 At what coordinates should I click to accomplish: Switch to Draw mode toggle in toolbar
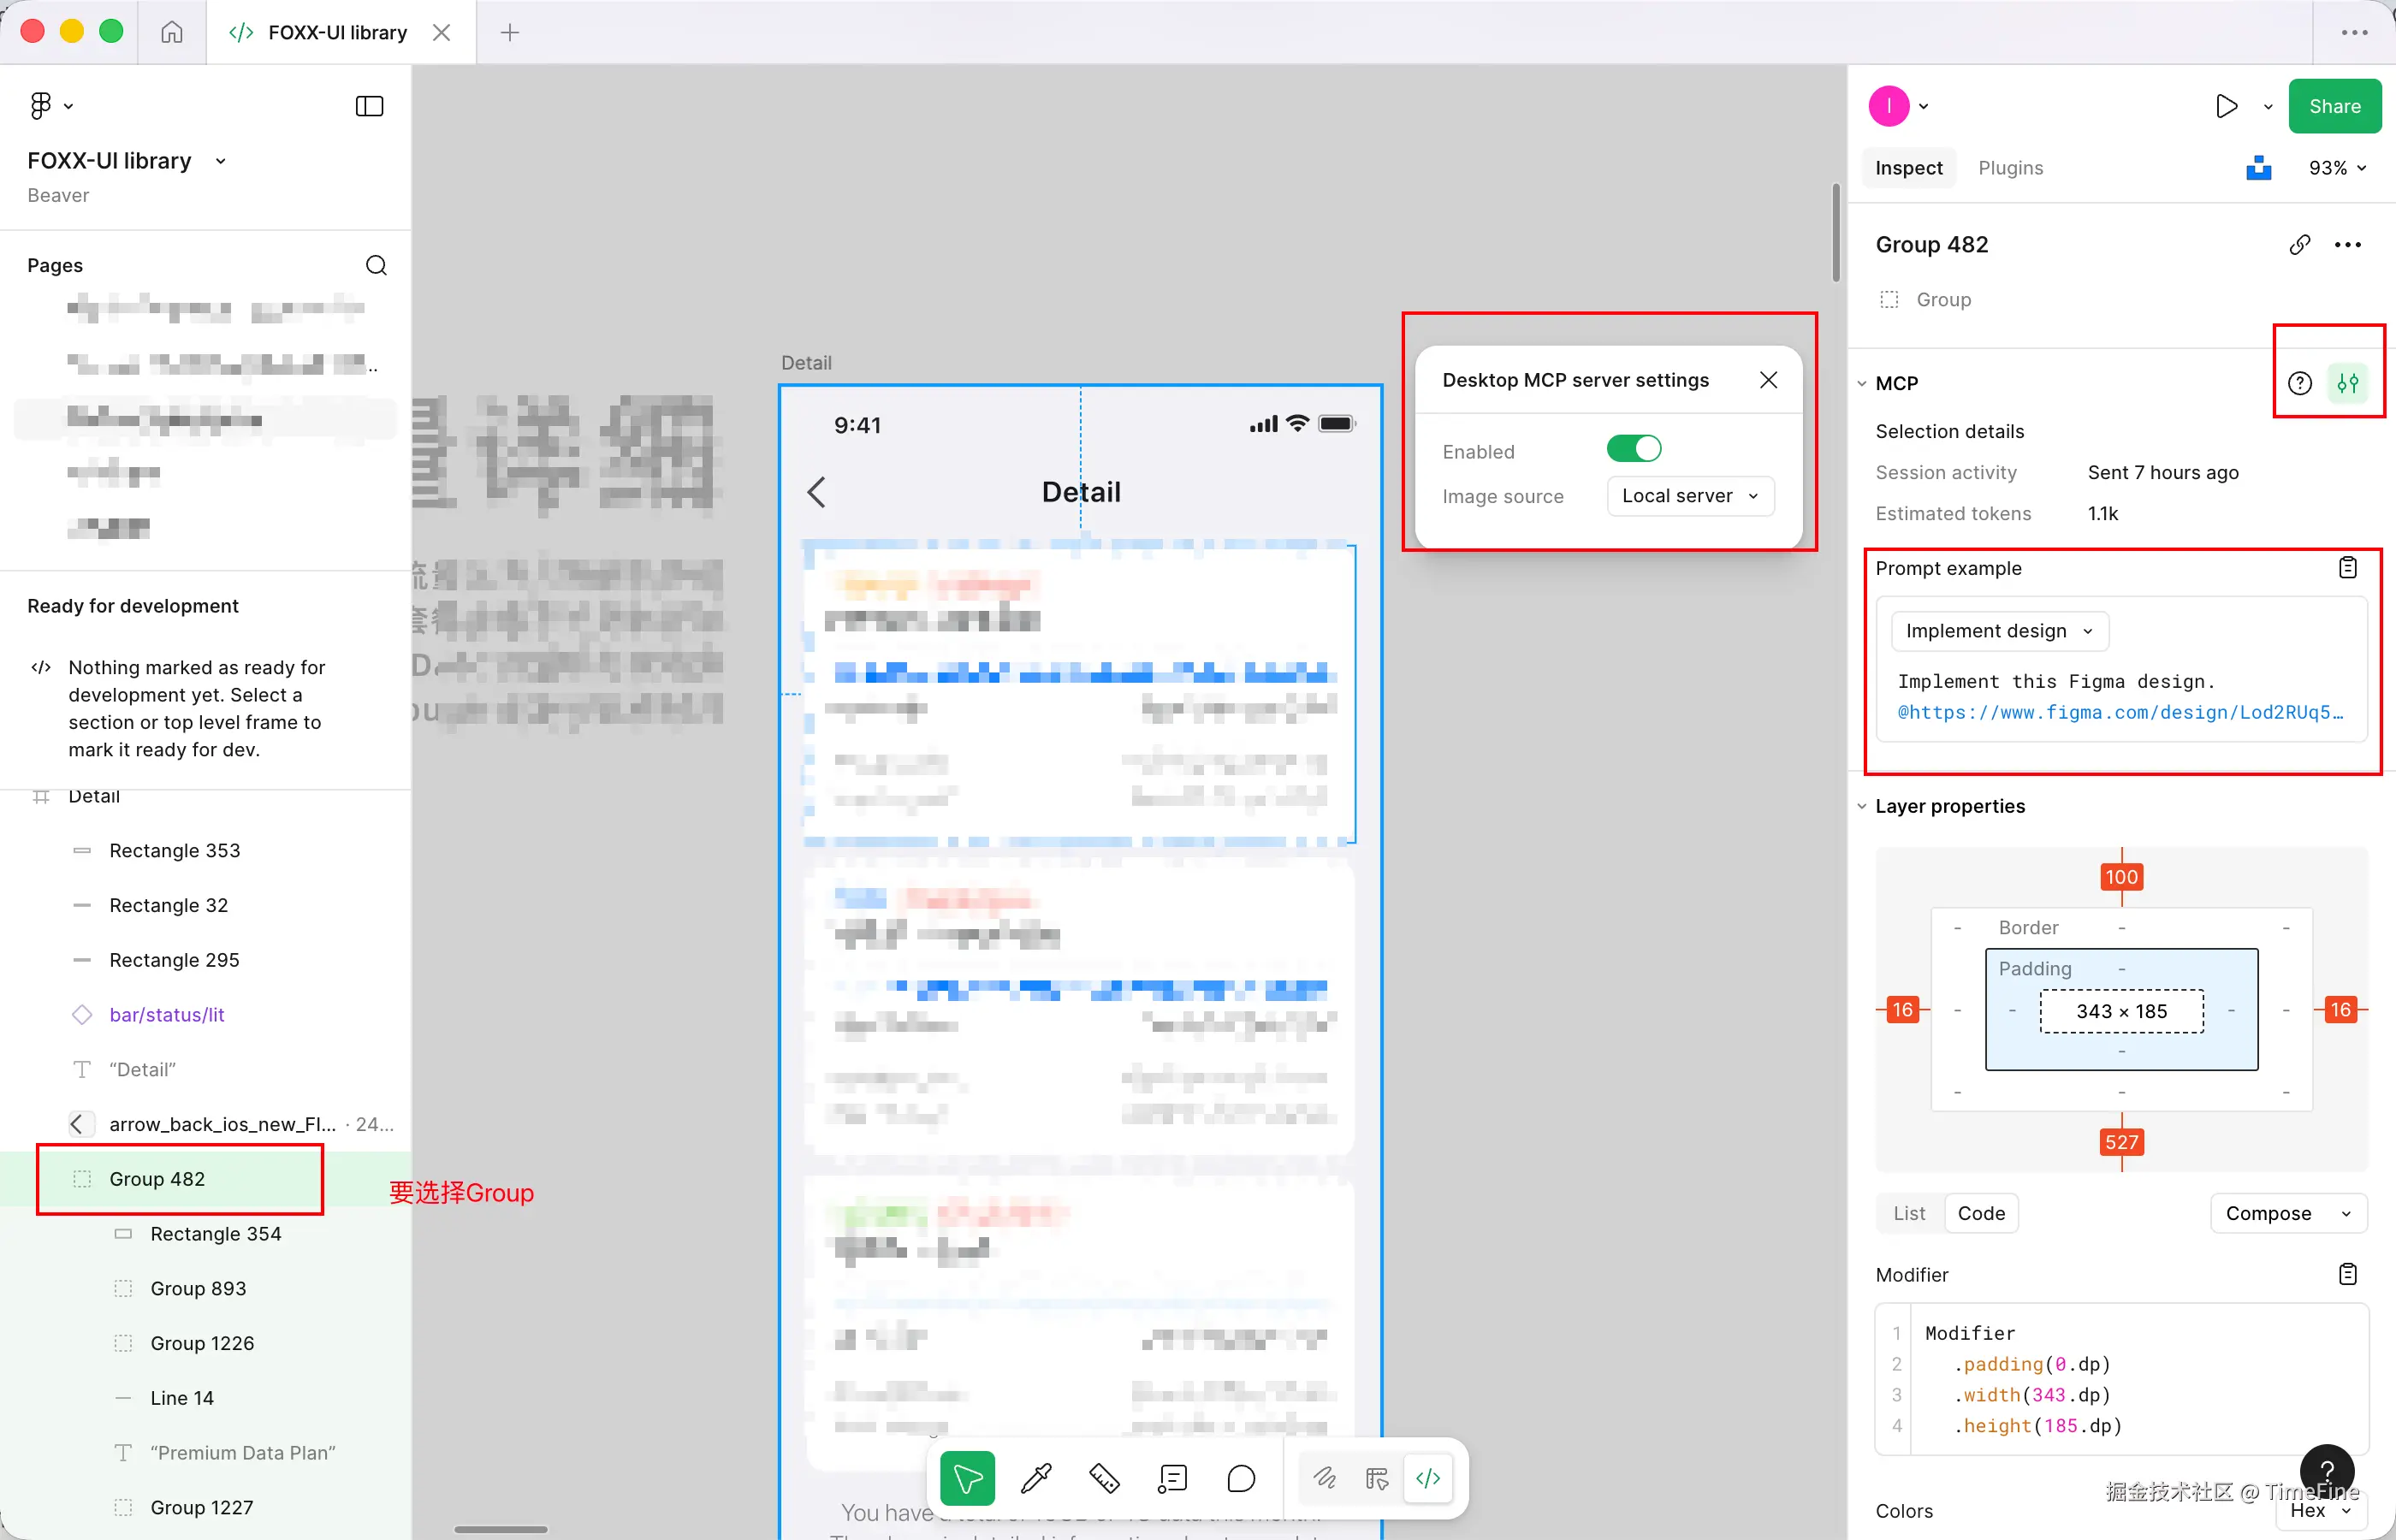click(1324, 1478)
